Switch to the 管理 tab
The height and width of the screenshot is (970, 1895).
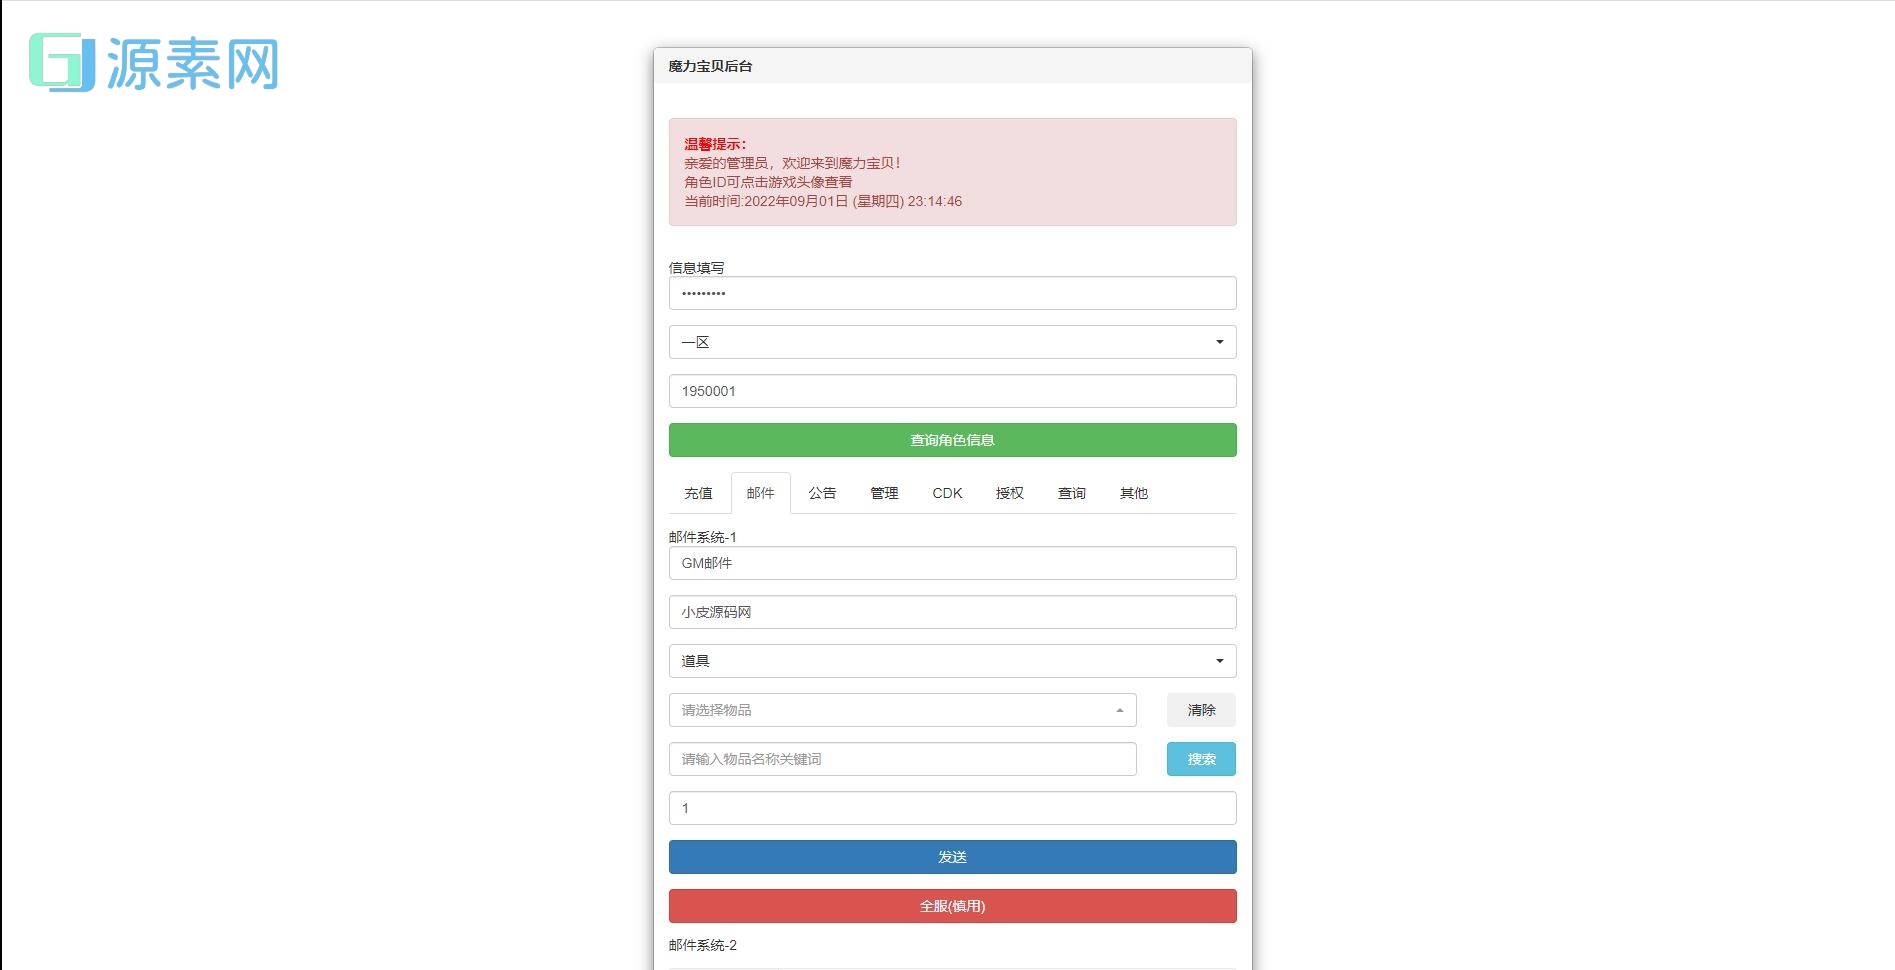(884, 492)
